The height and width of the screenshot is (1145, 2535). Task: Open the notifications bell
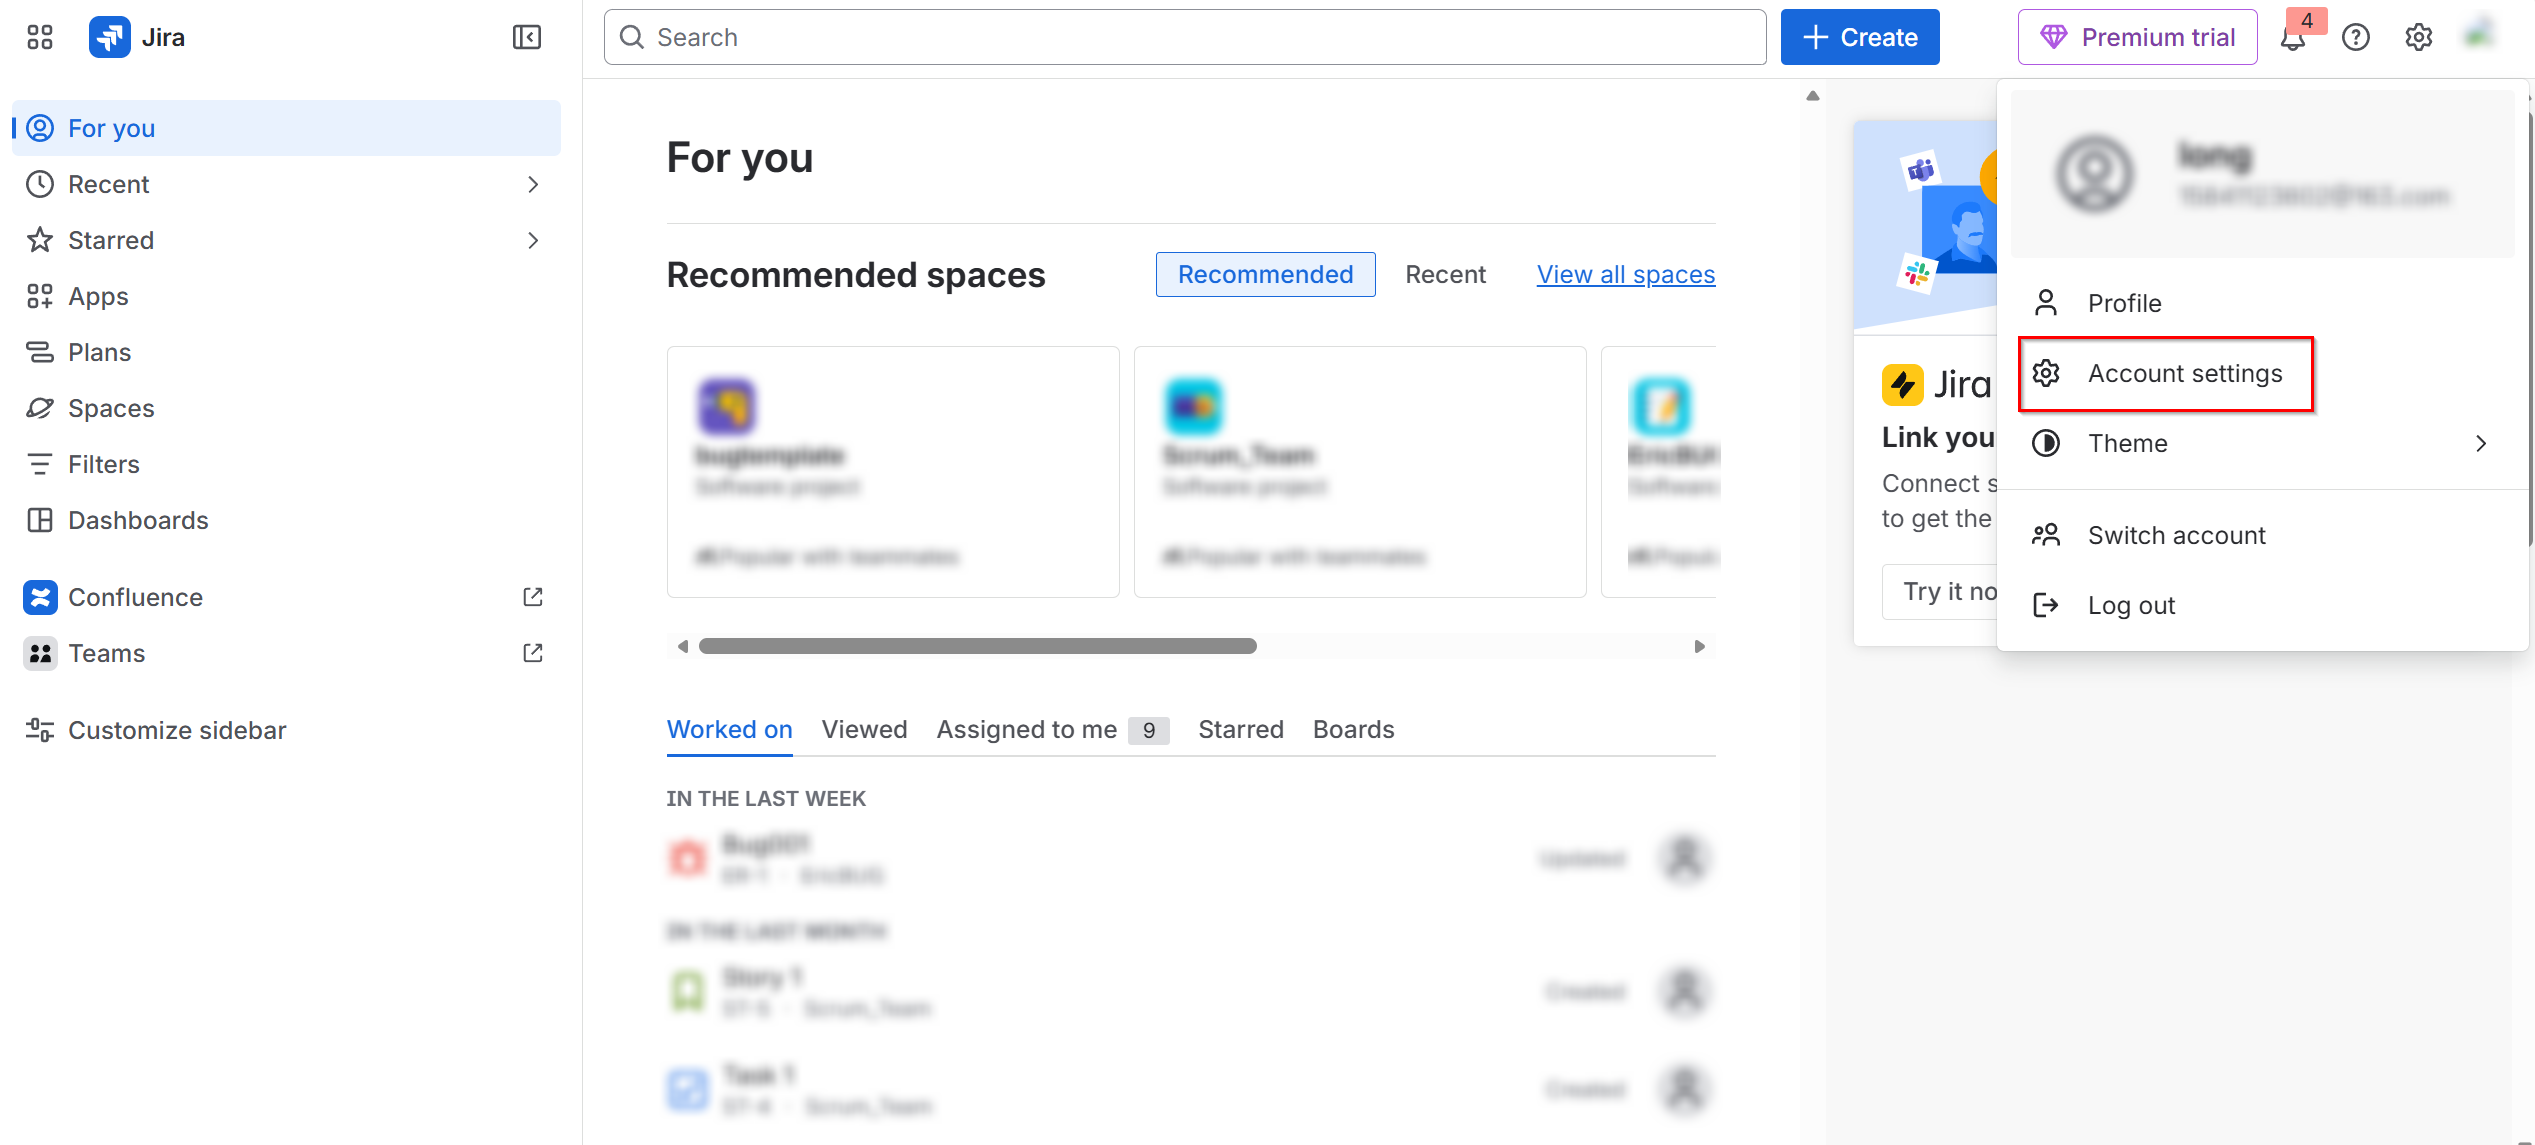click(2294, 37)
